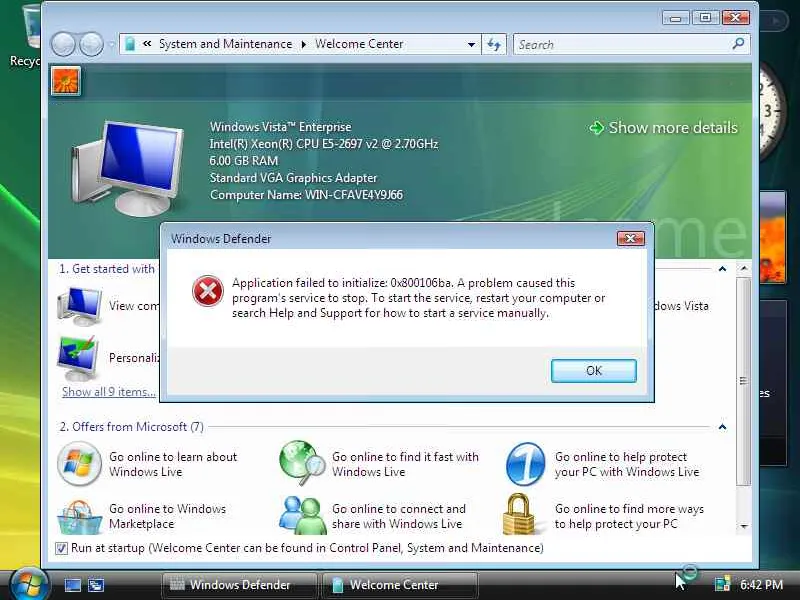This screenshot has height=600, width=800.
Task: Click the red error icon in dialog
Action: point(207,291)
